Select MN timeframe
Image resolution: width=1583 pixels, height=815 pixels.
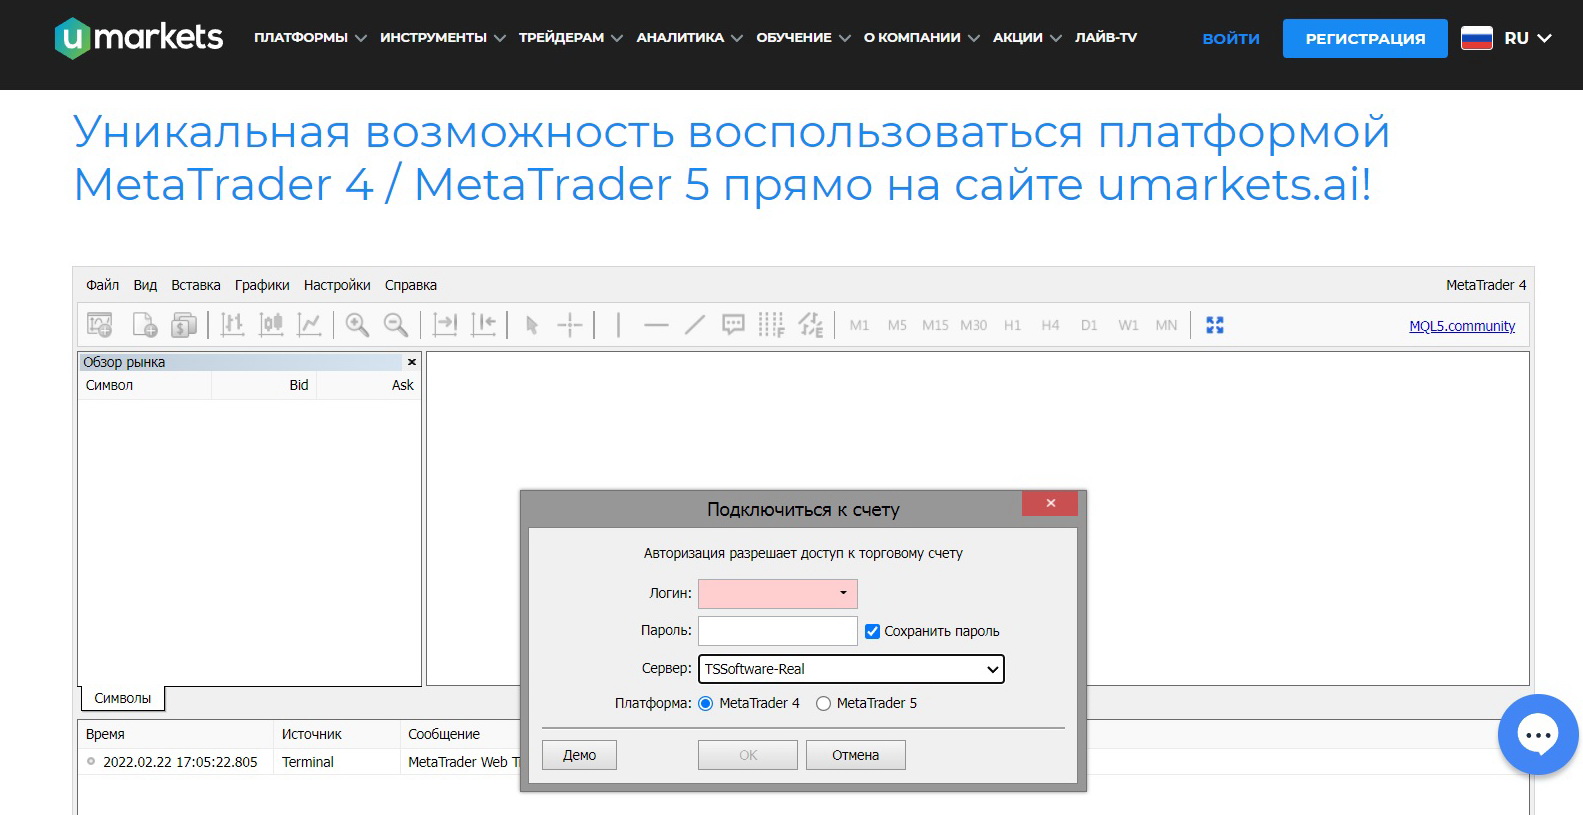(1166, 325)
